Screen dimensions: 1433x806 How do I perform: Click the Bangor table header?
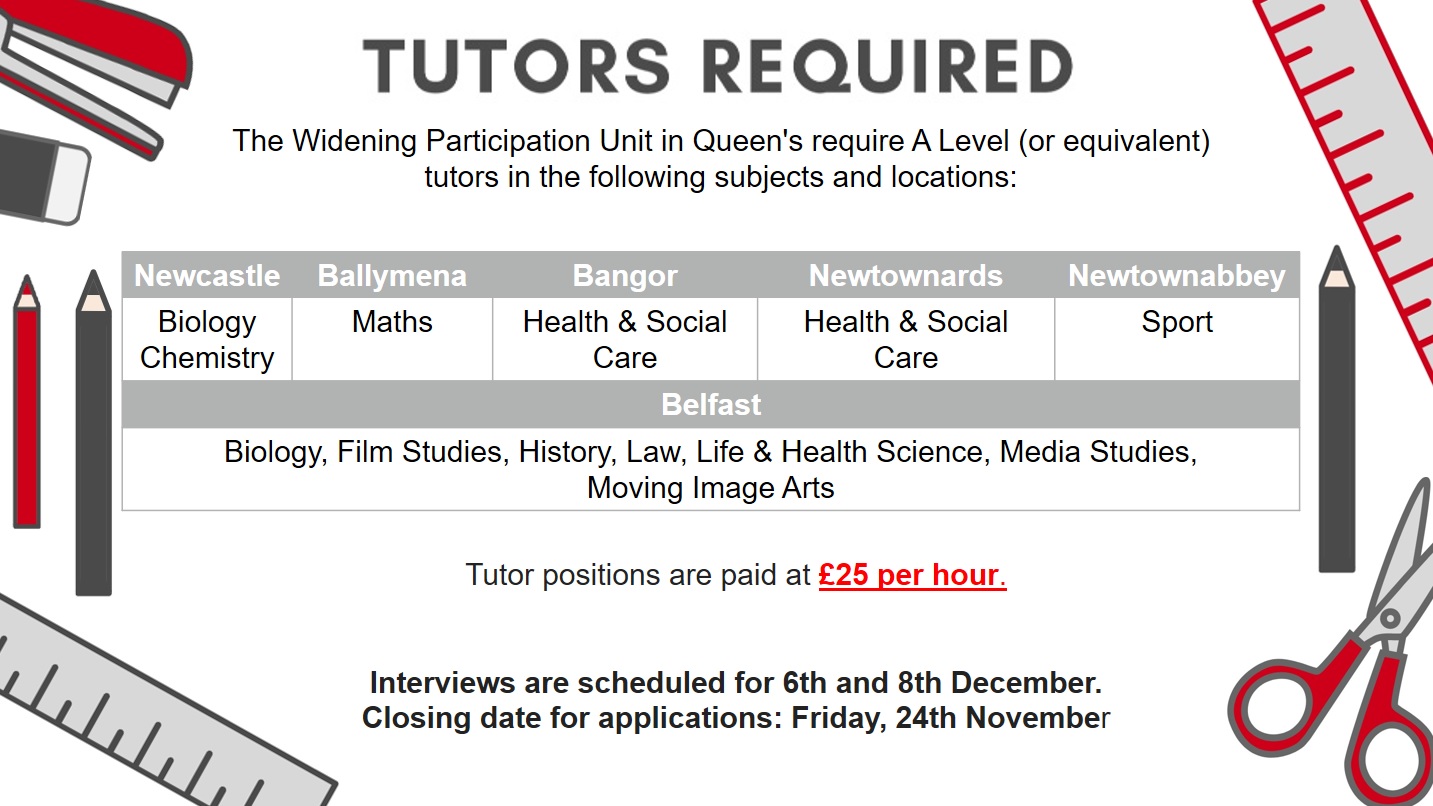(625, 276)
